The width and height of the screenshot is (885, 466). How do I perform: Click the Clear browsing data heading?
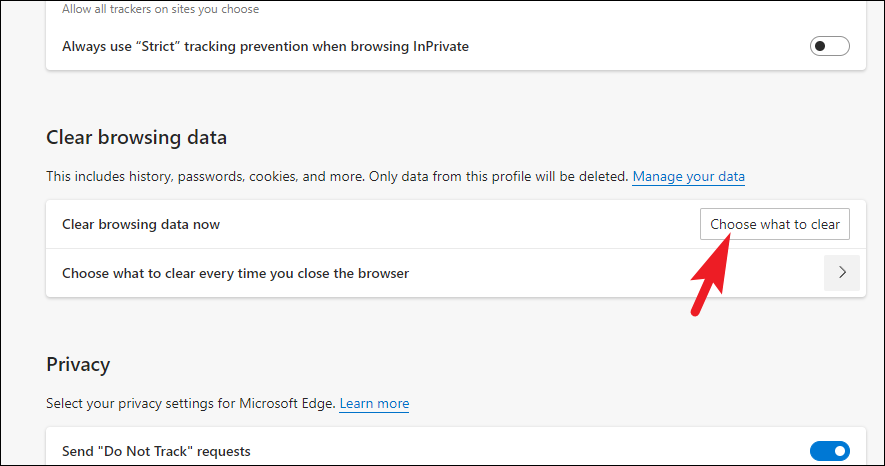[x=137, y=137]
